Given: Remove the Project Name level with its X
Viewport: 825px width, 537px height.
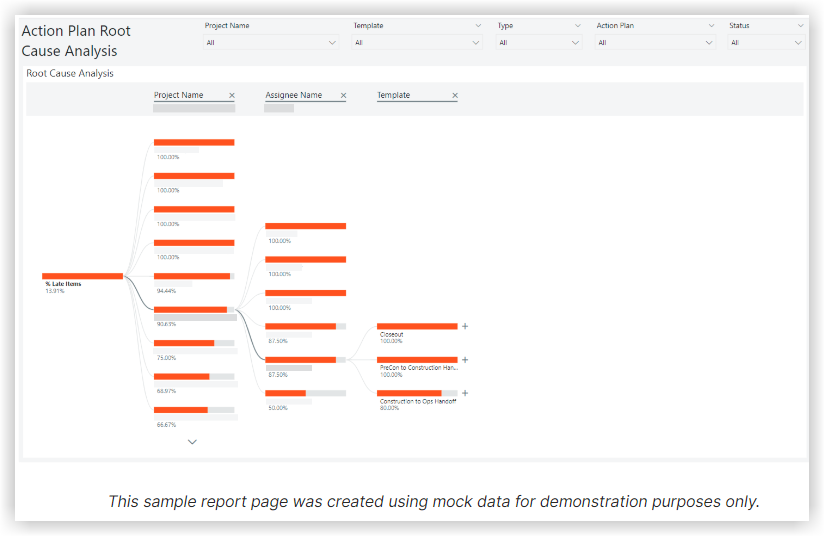Looking at the screenshot, I should tap(232, 96).
